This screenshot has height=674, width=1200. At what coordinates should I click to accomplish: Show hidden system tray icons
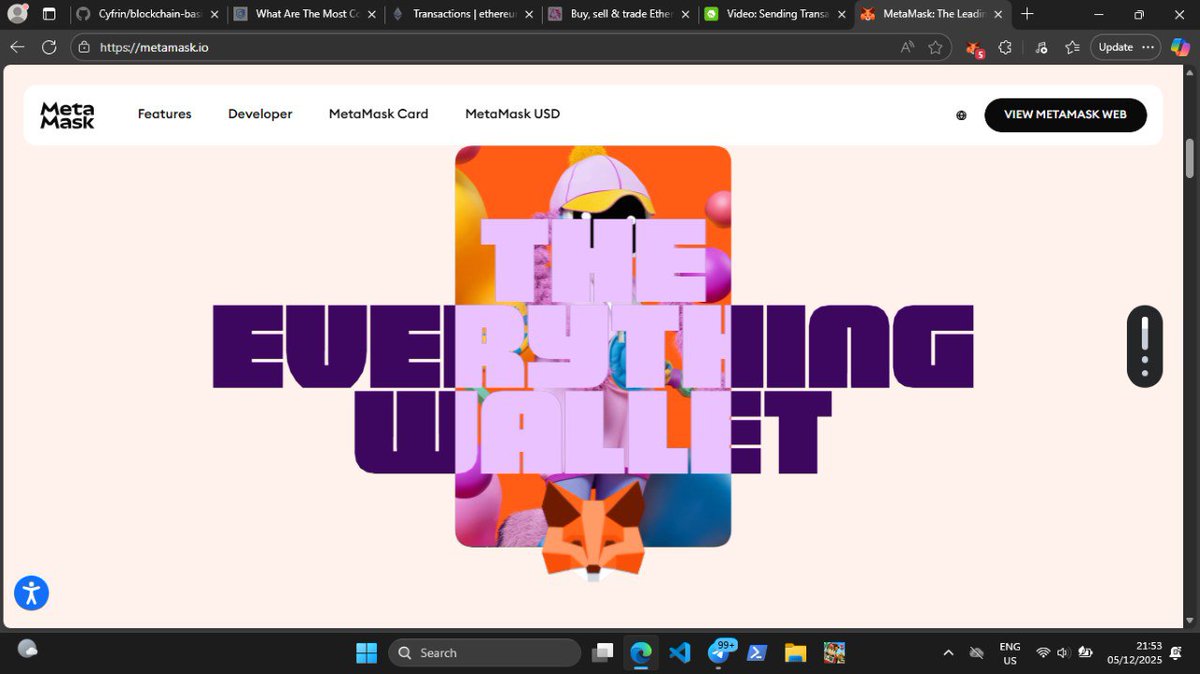click(948, 653)
